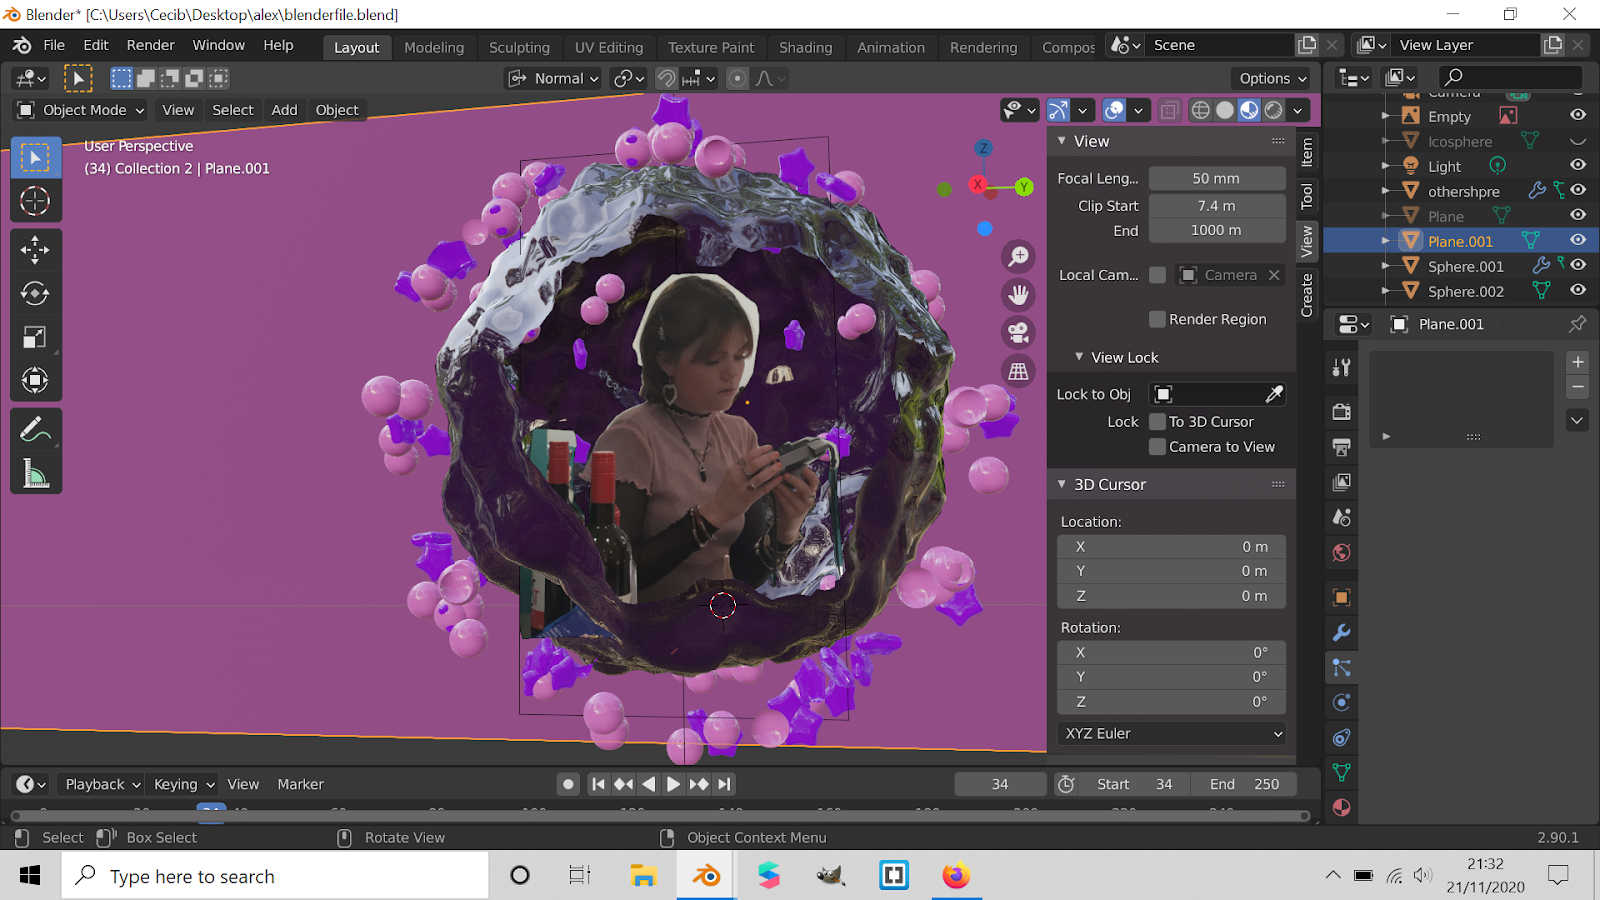Open the File menu

point(54,45)
